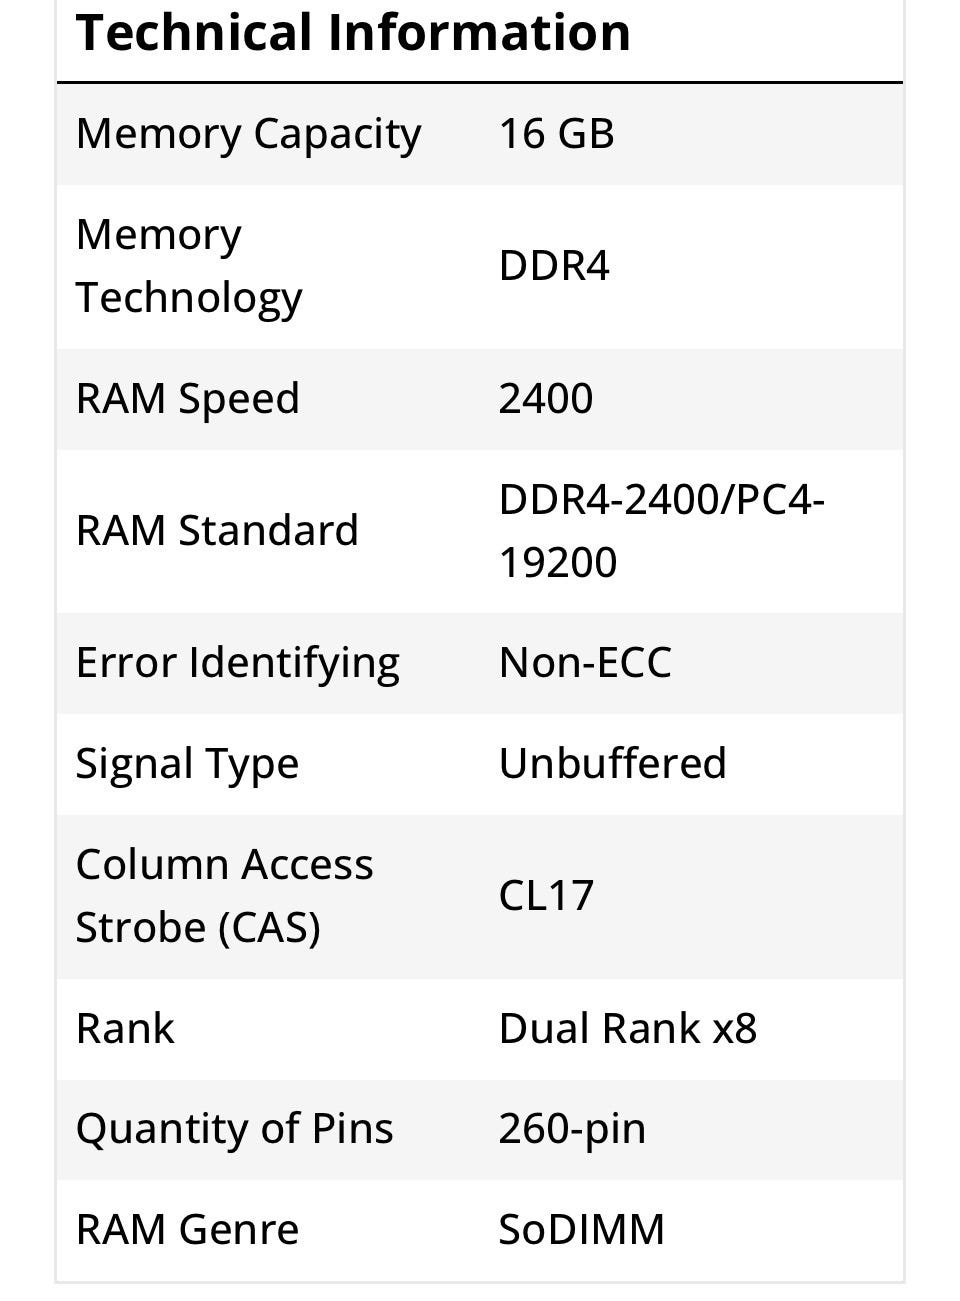Click the Non-ECC value
Image resolution: width=960 pixels, height=1301 pixels.
point(585,662)
